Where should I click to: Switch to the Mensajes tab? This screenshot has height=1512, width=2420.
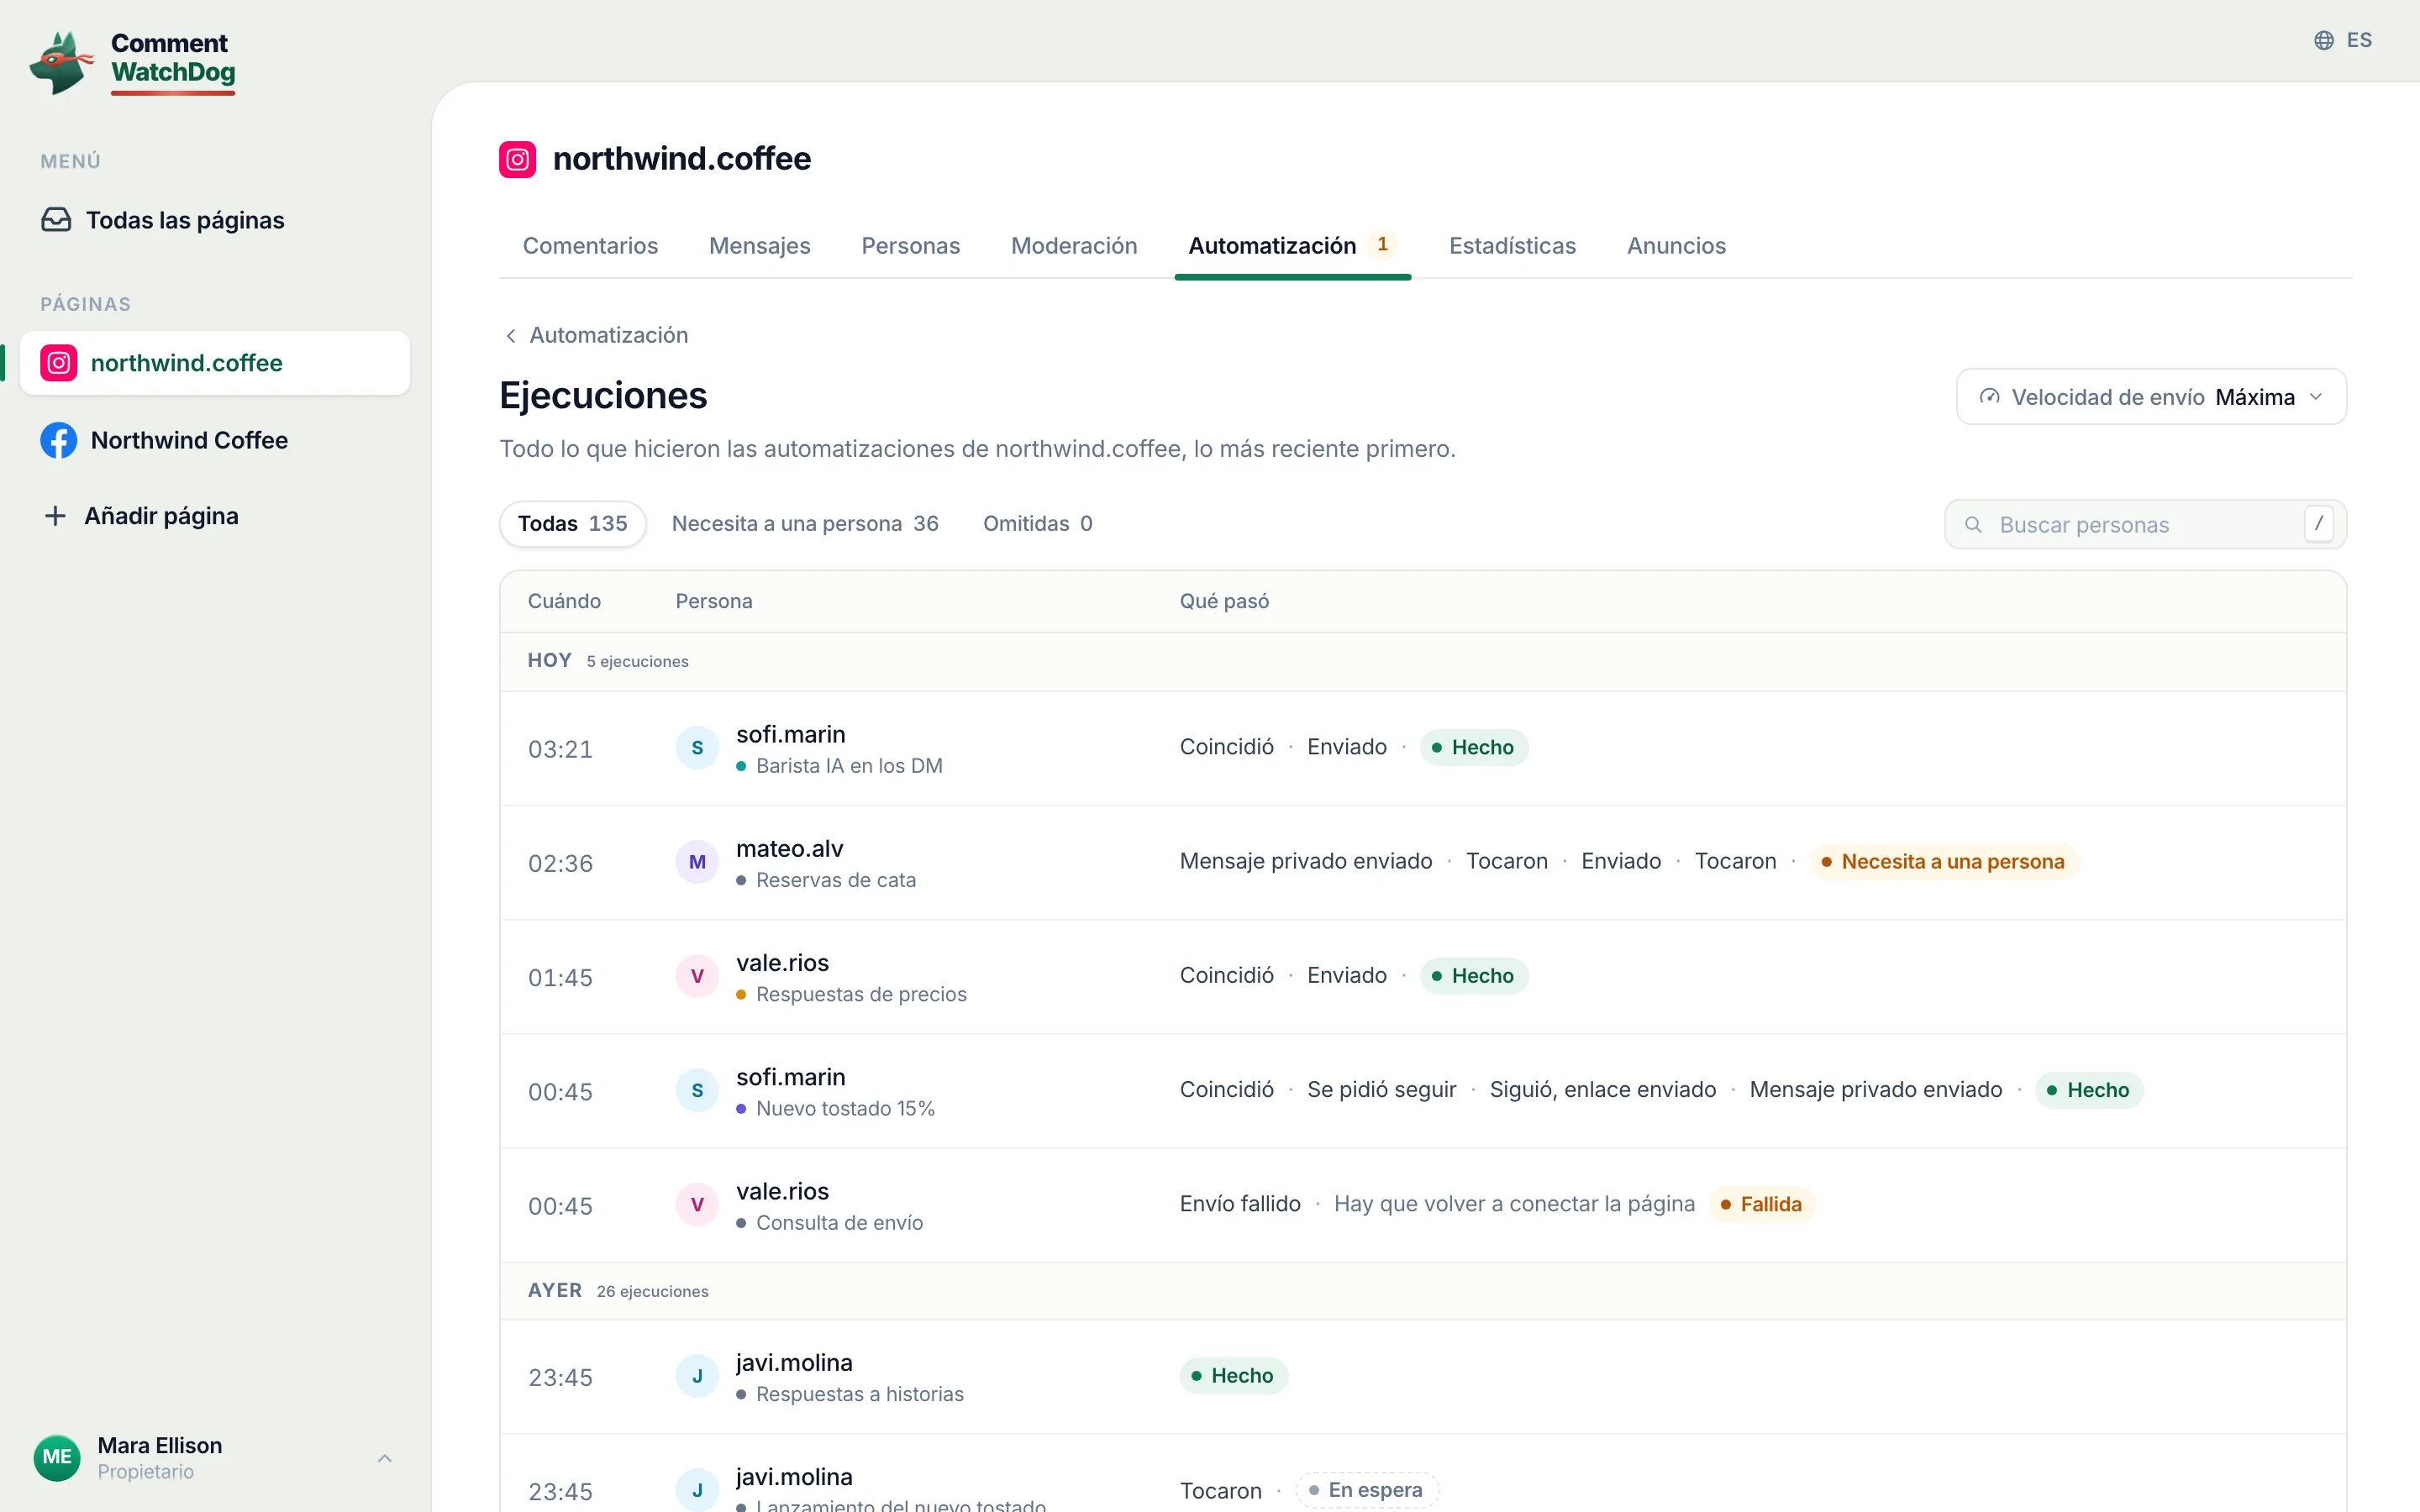click(x=759, y=246)
